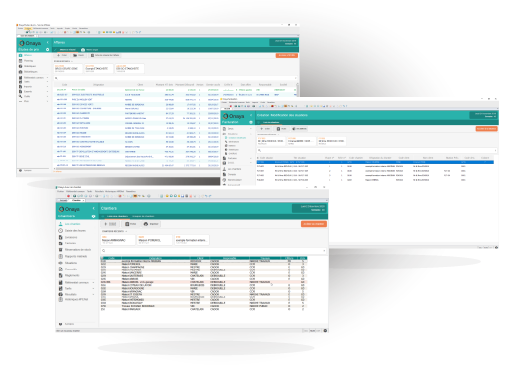Screen dimensions: 512x376
Task: Click the 'Fiche' button in the Facturation window
Action: click(x=282, y=129)
